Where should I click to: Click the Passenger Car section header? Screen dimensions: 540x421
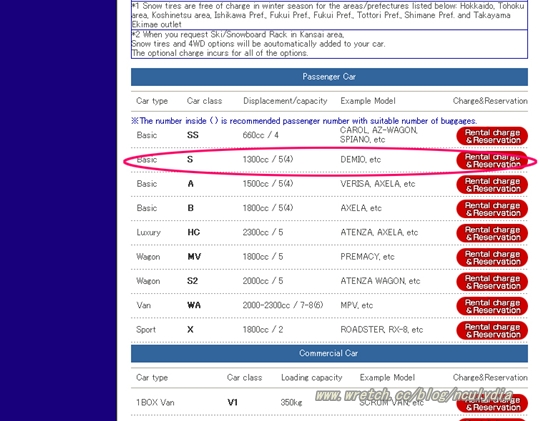click(x=329, y=77)
